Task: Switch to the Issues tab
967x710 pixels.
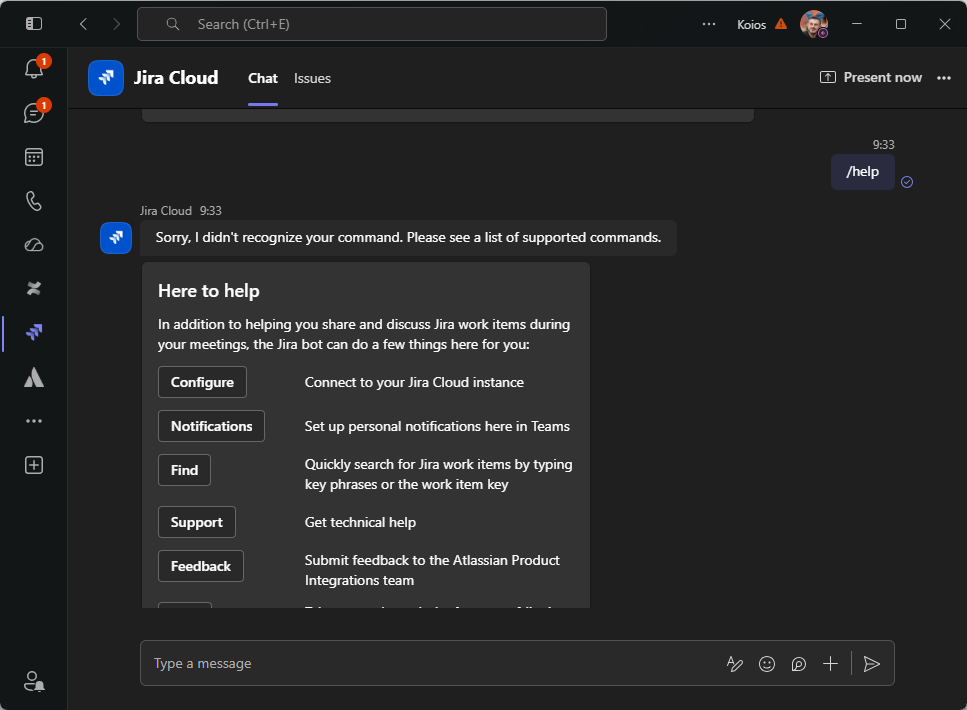Action: (x=312, y=78)
